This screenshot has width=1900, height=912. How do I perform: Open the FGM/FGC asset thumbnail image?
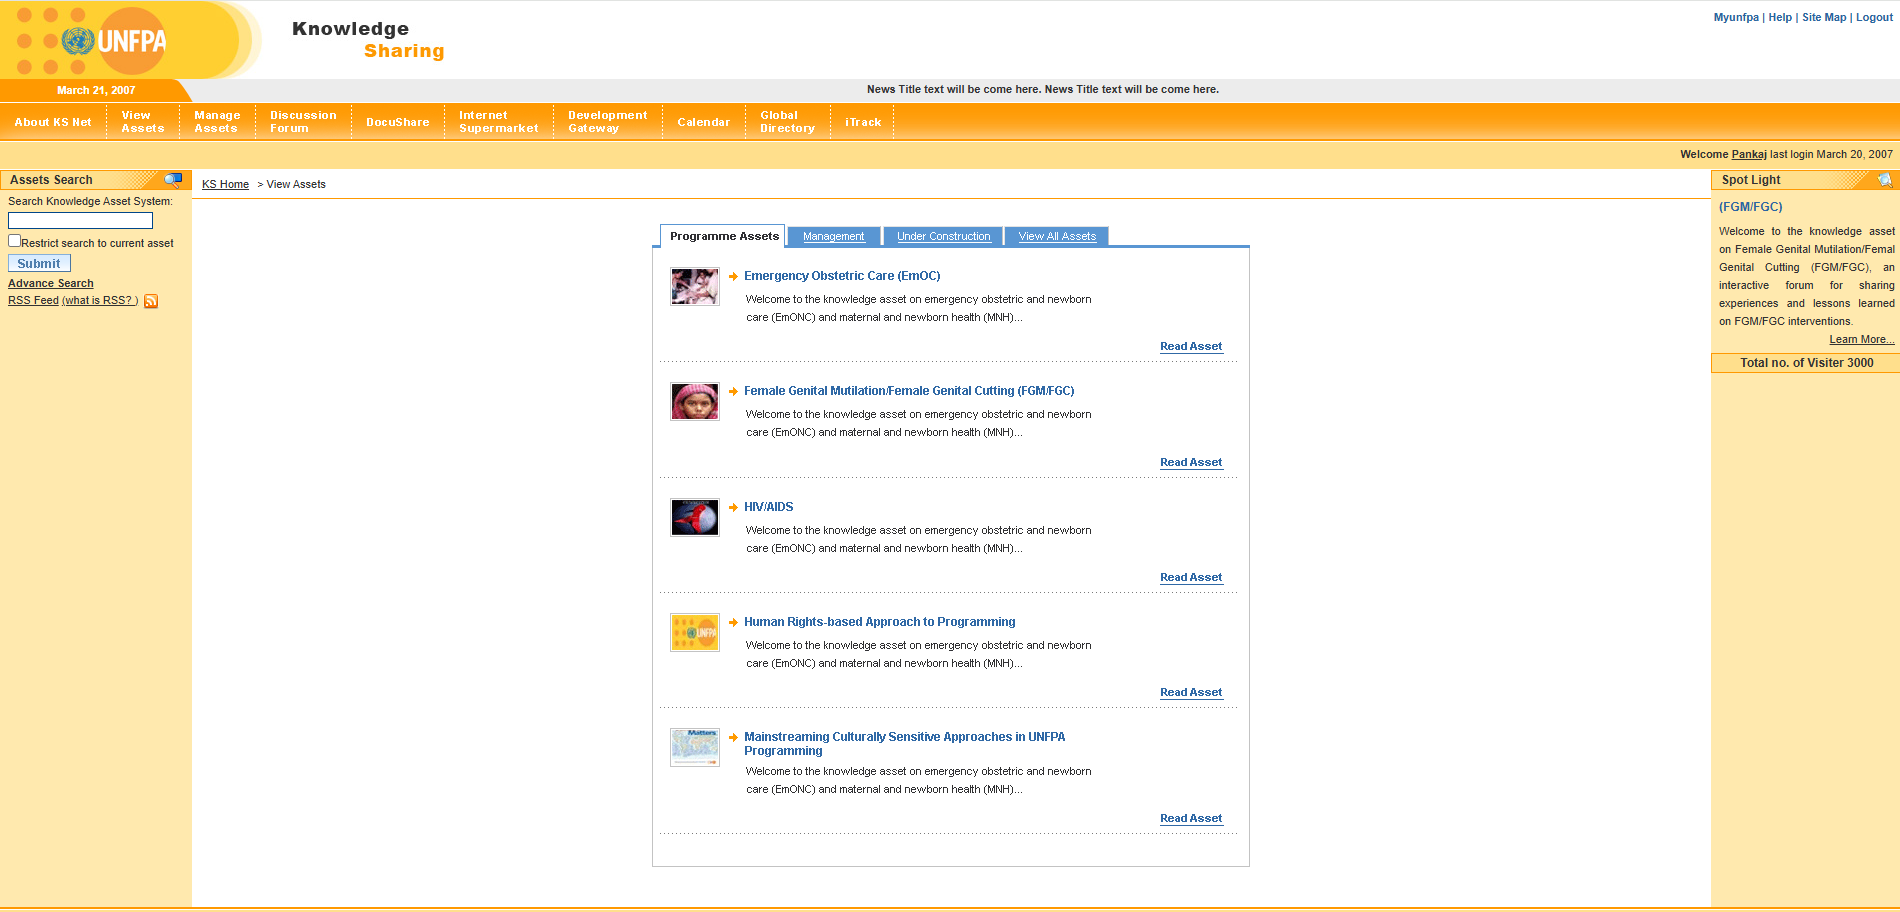click(695, 402)
